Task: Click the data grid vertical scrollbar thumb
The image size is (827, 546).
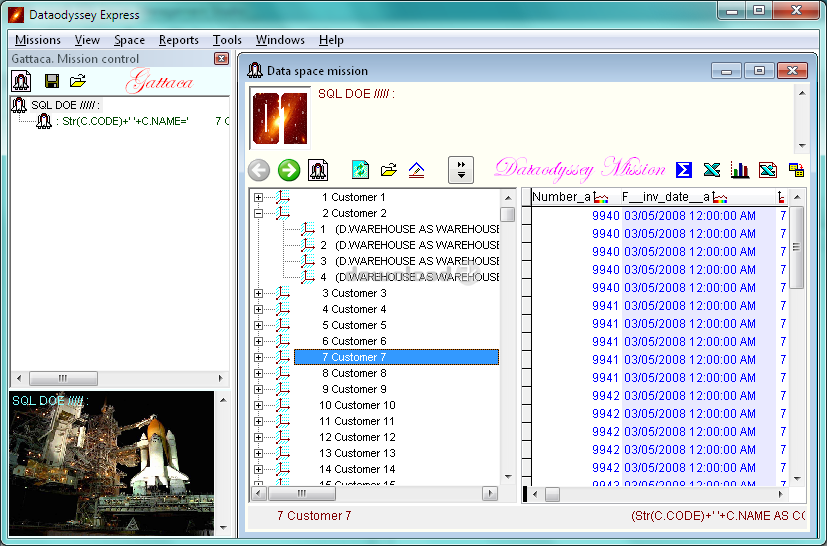Action: 796,247
